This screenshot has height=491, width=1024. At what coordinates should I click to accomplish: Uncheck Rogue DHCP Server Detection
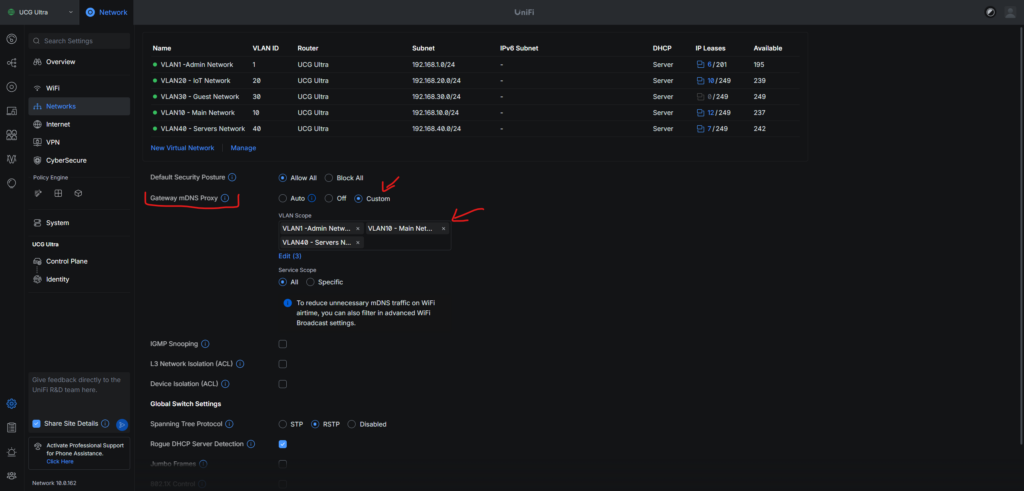282,443
